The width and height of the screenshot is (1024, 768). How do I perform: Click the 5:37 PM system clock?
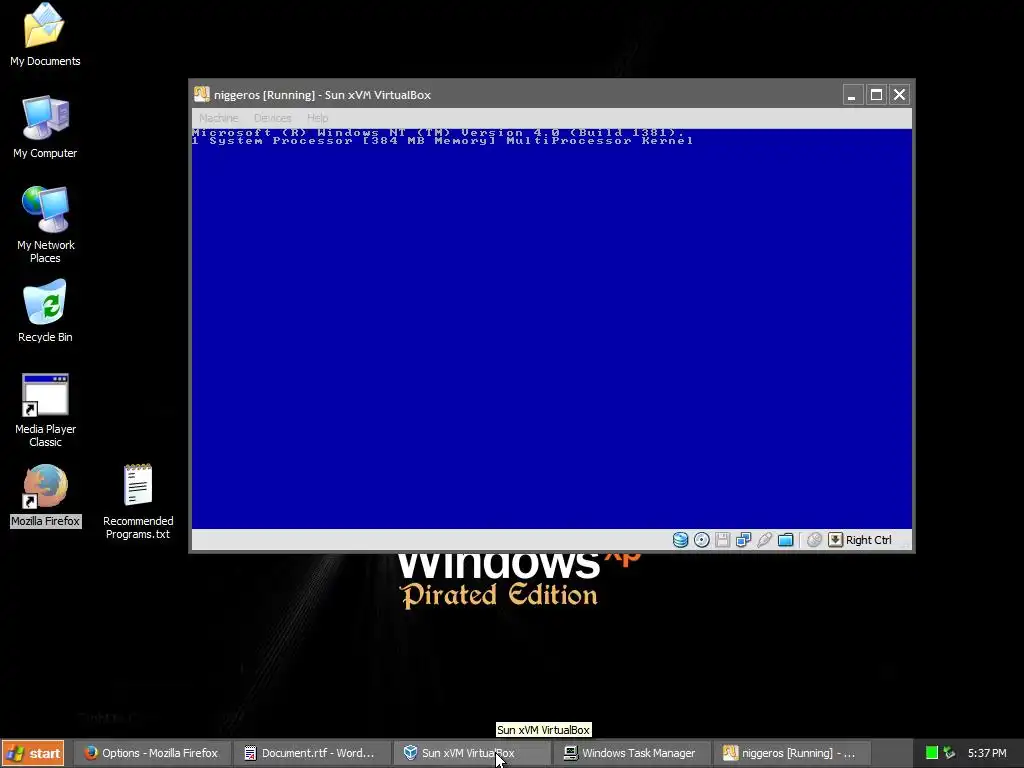click(987, 753)
